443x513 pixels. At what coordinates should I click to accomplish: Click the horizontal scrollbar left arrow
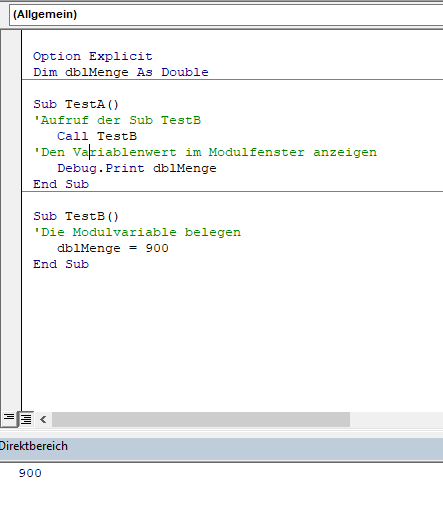(43, 419)
